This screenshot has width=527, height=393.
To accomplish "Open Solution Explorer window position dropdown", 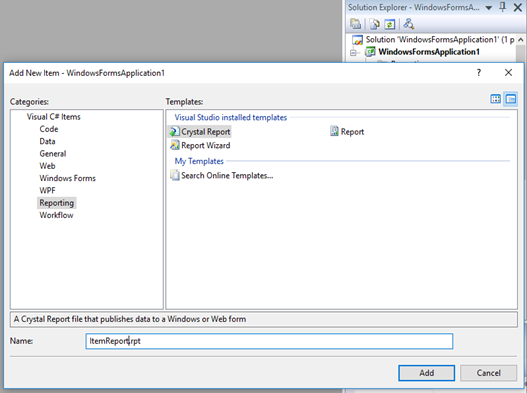I will [489, 7].
